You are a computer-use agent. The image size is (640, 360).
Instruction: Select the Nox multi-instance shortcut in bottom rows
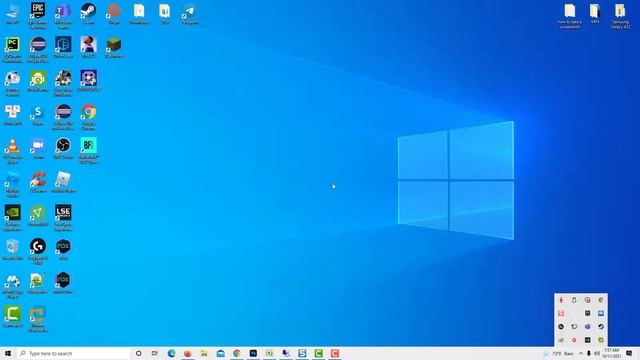(63, 283)
